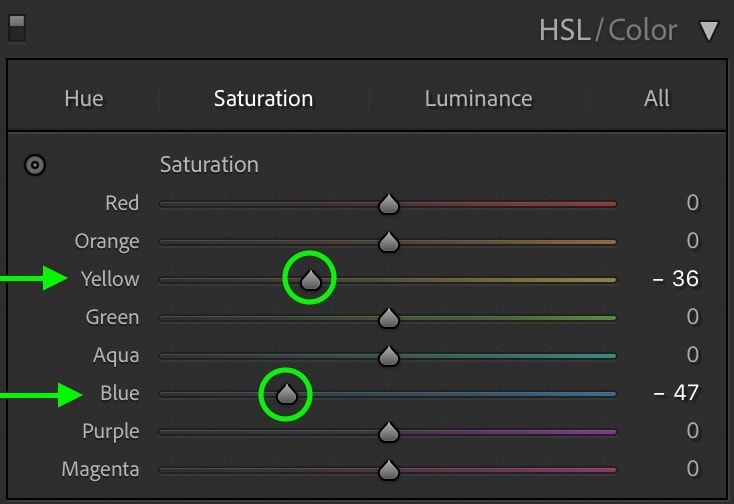
Task: Click the Yellow value field showing -36
Action: click(675, 279)
